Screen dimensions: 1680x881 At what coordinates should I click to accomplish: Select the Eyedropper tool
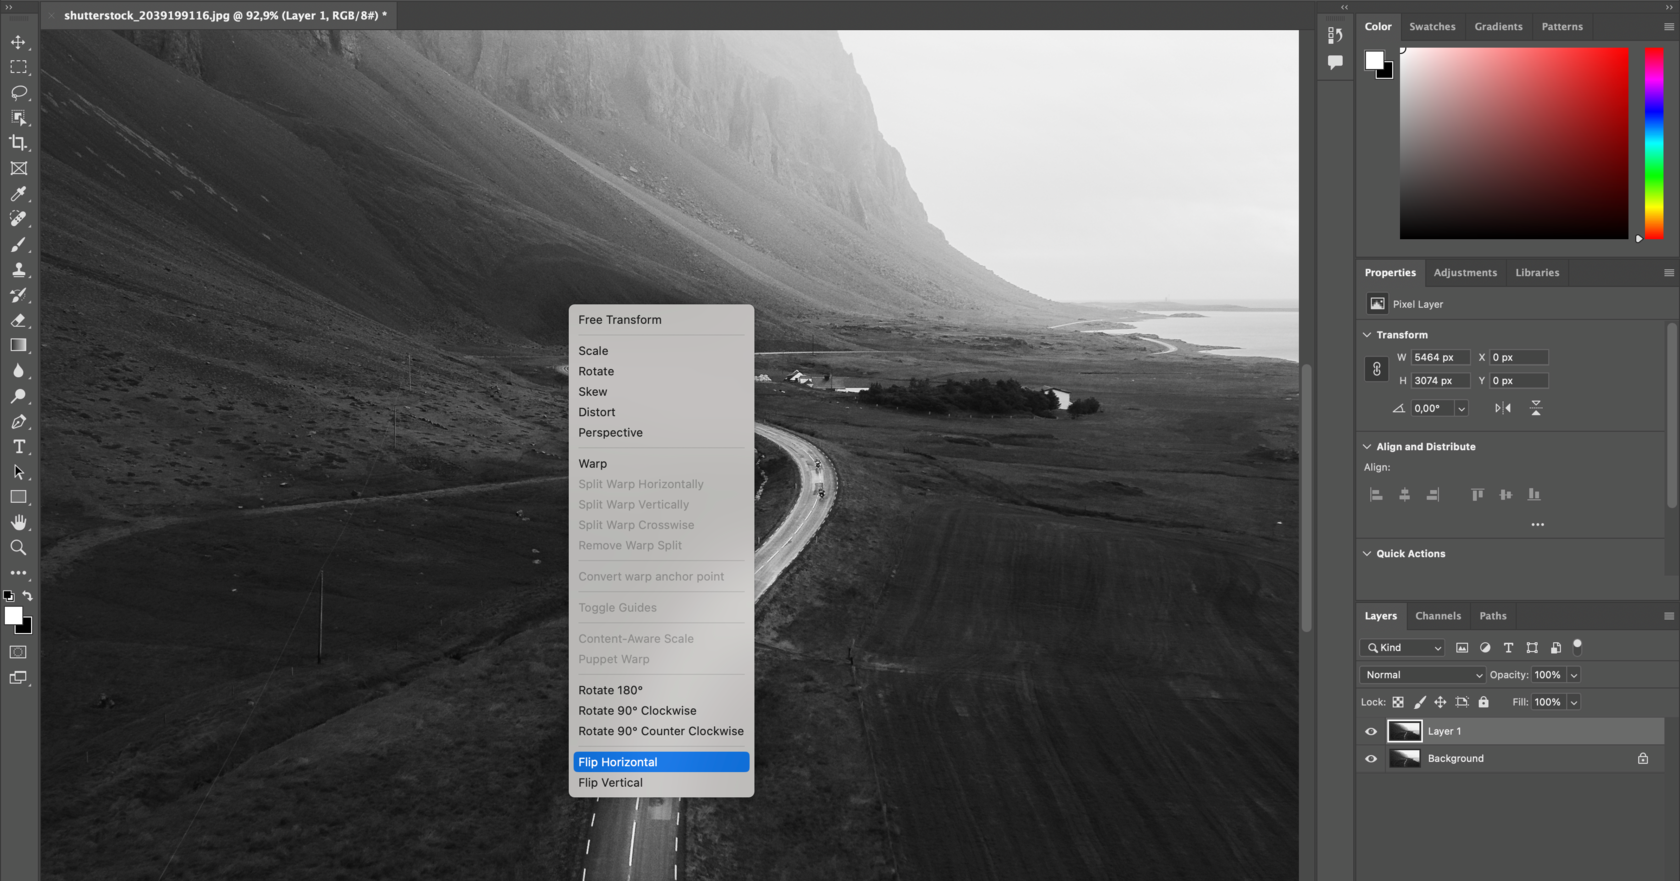18,194
